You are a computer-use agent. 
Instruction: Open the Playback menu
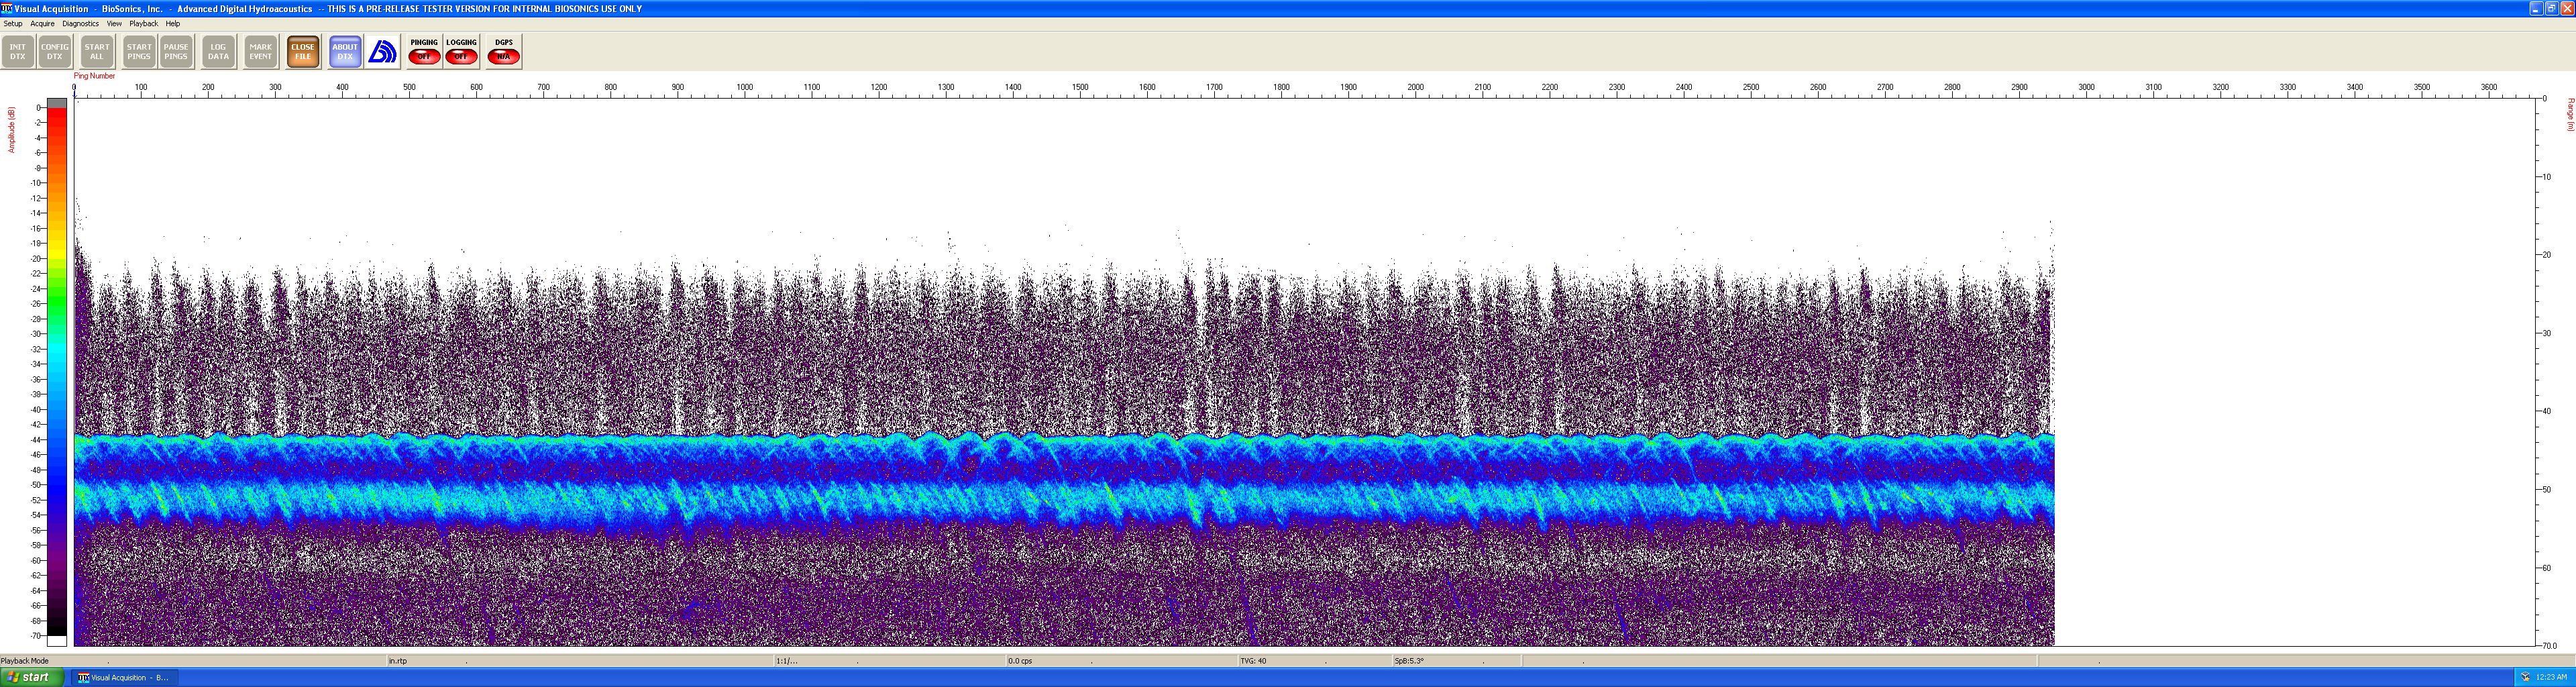point(143,24)
